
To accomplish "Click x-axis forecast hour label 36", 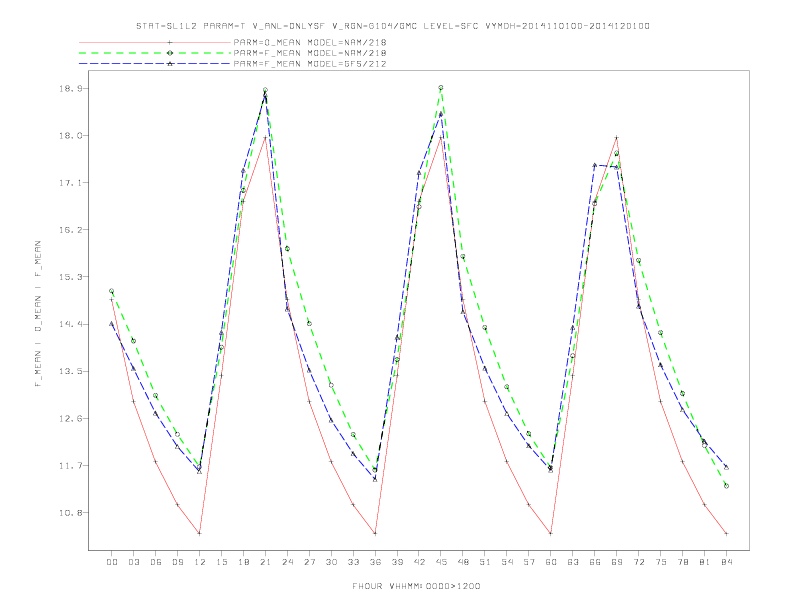I will coord(375,562).
